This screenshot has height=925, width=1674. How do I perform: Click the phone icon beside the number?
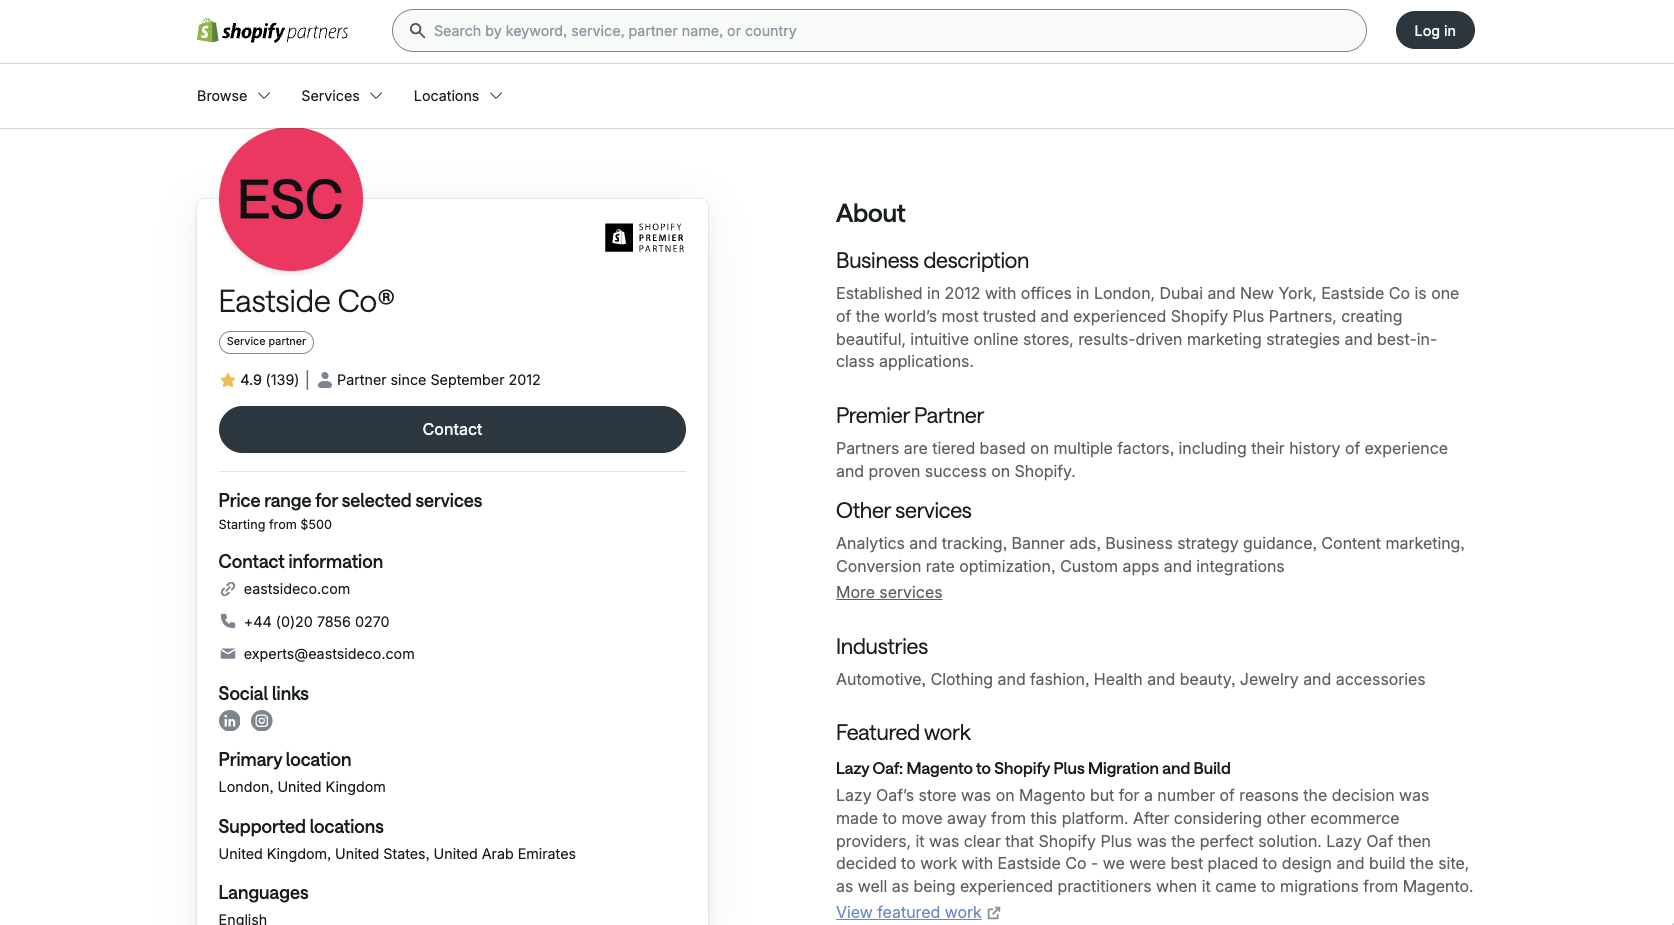tap(228, 621)
